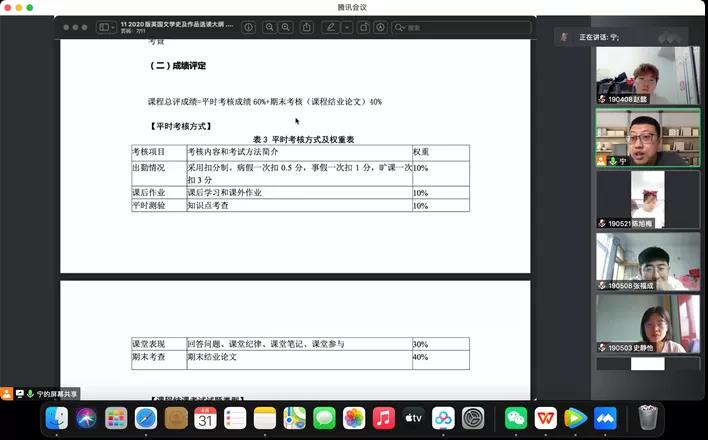
Task: Expand the sidebar view dropdown arrow
Action: 113,27
